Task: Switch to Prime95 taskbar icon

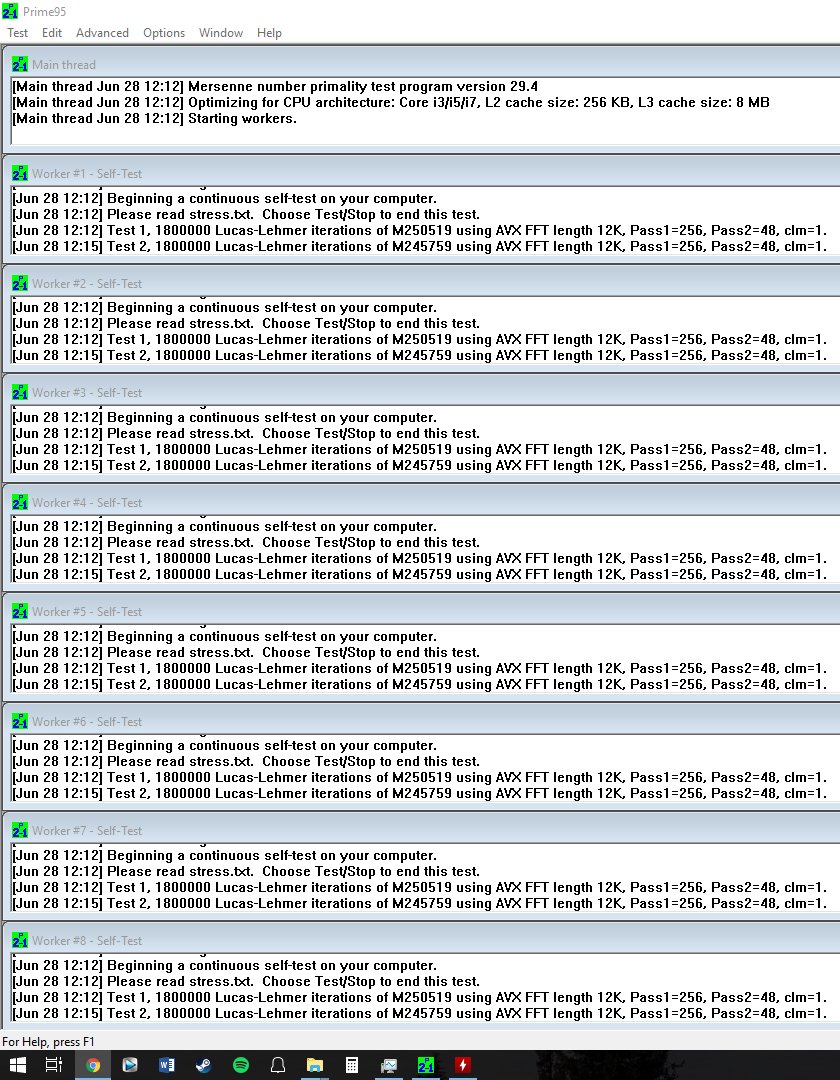Action: click(x=426, y=1065)
